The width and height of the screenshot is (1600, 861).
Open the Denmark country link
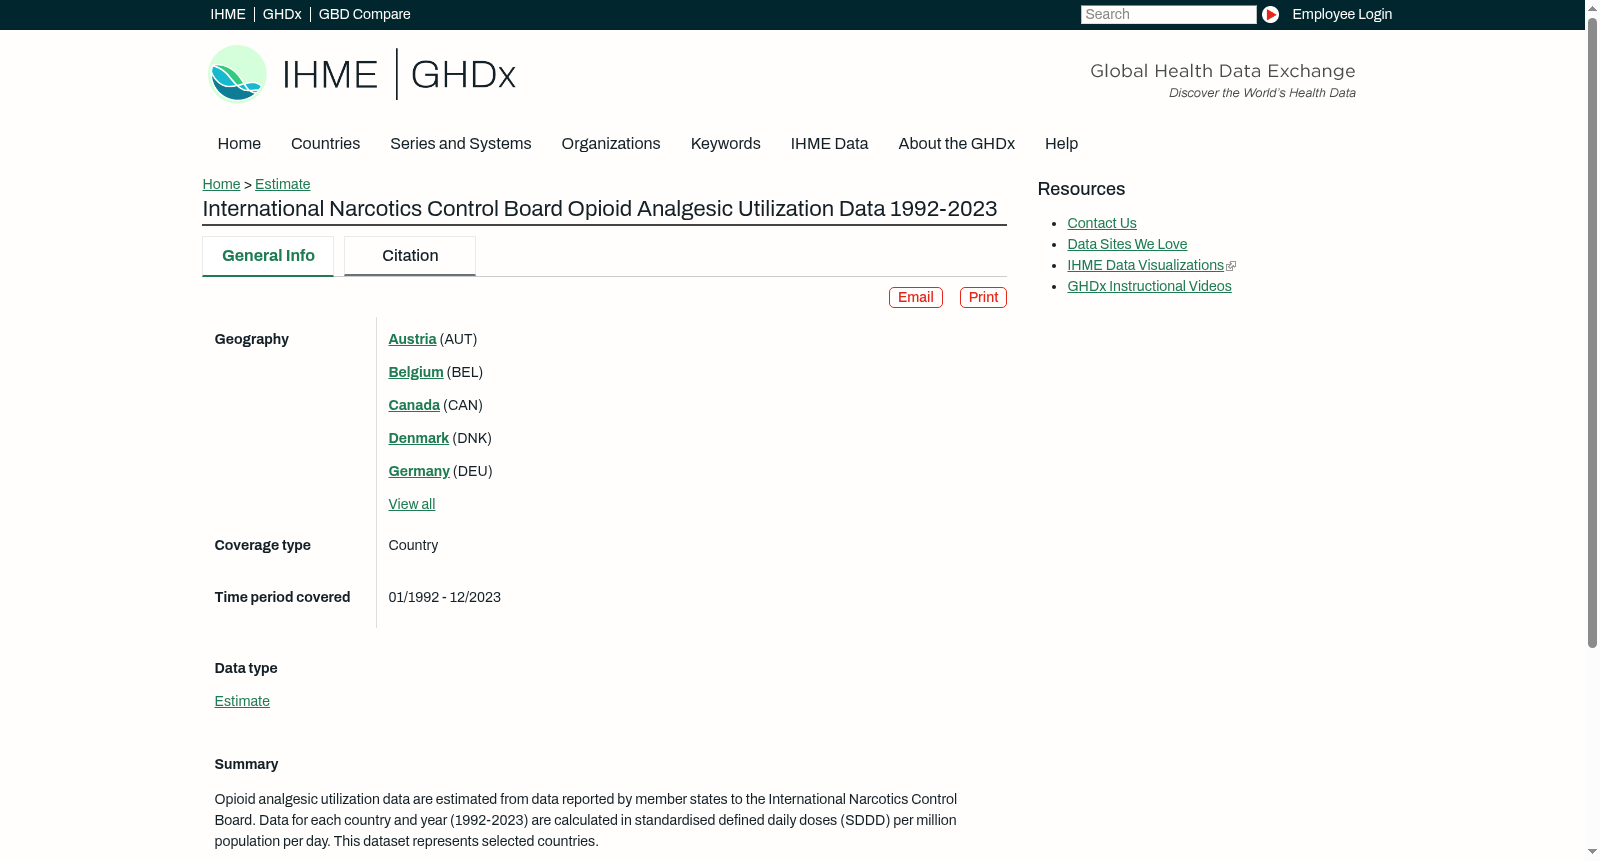(418, 438)
